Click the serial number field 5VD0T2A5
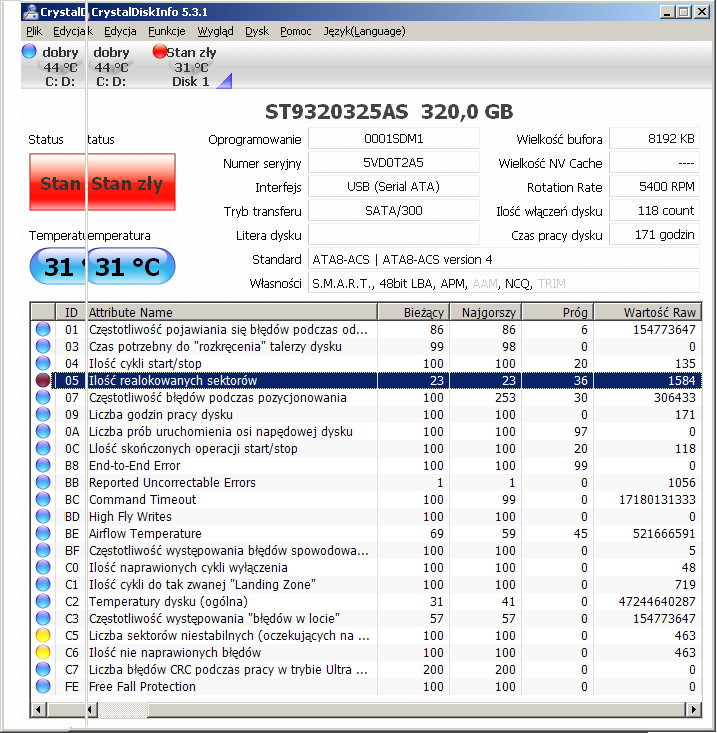Image resolution: width=717 pixels, height=733 pixels. coord(394,163)
